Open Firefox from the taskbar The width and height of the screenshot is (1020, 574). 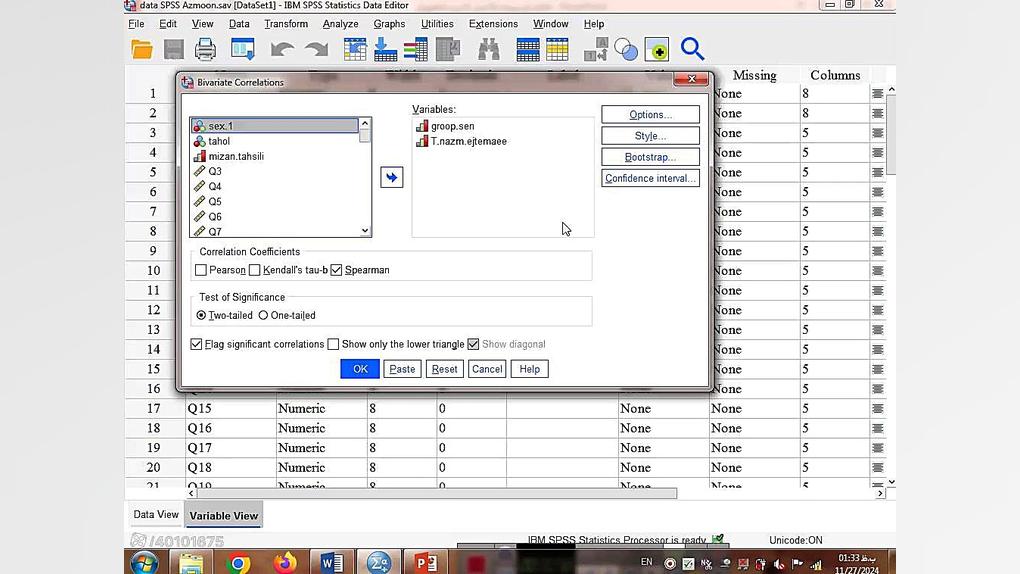click(x=284, y=563)
